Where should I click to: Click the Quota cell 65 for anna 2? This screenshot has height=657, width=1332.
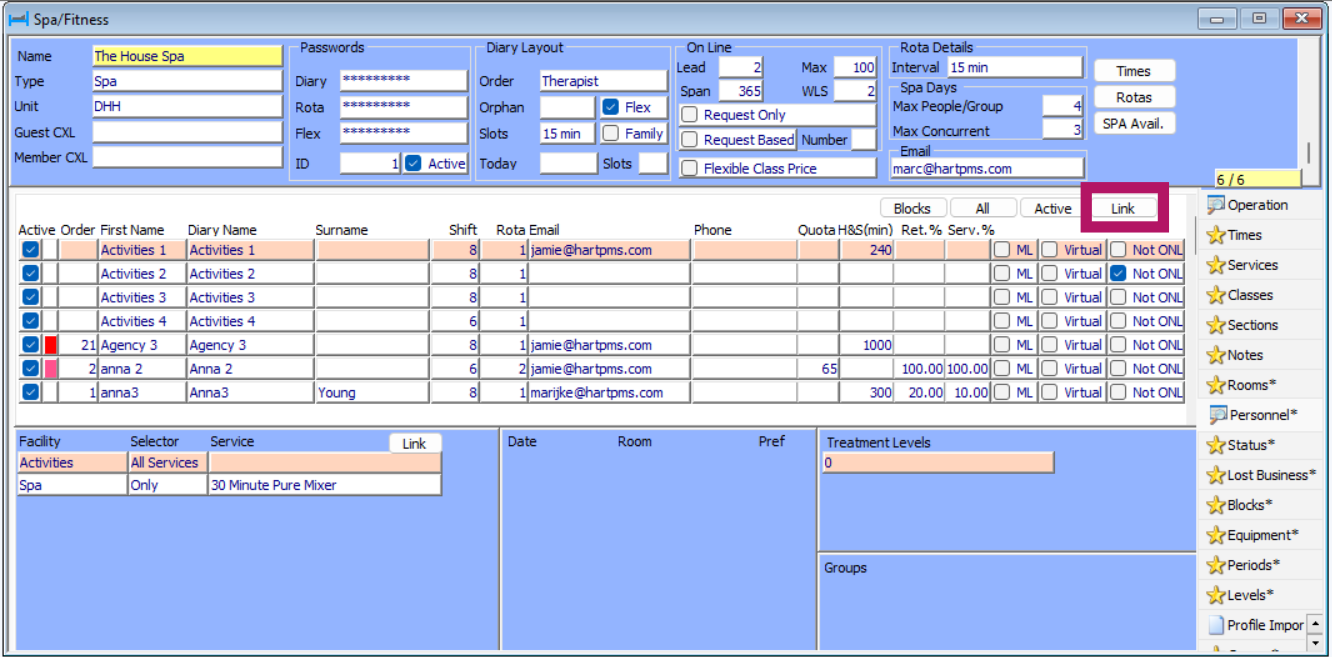[x=819, y=369]
